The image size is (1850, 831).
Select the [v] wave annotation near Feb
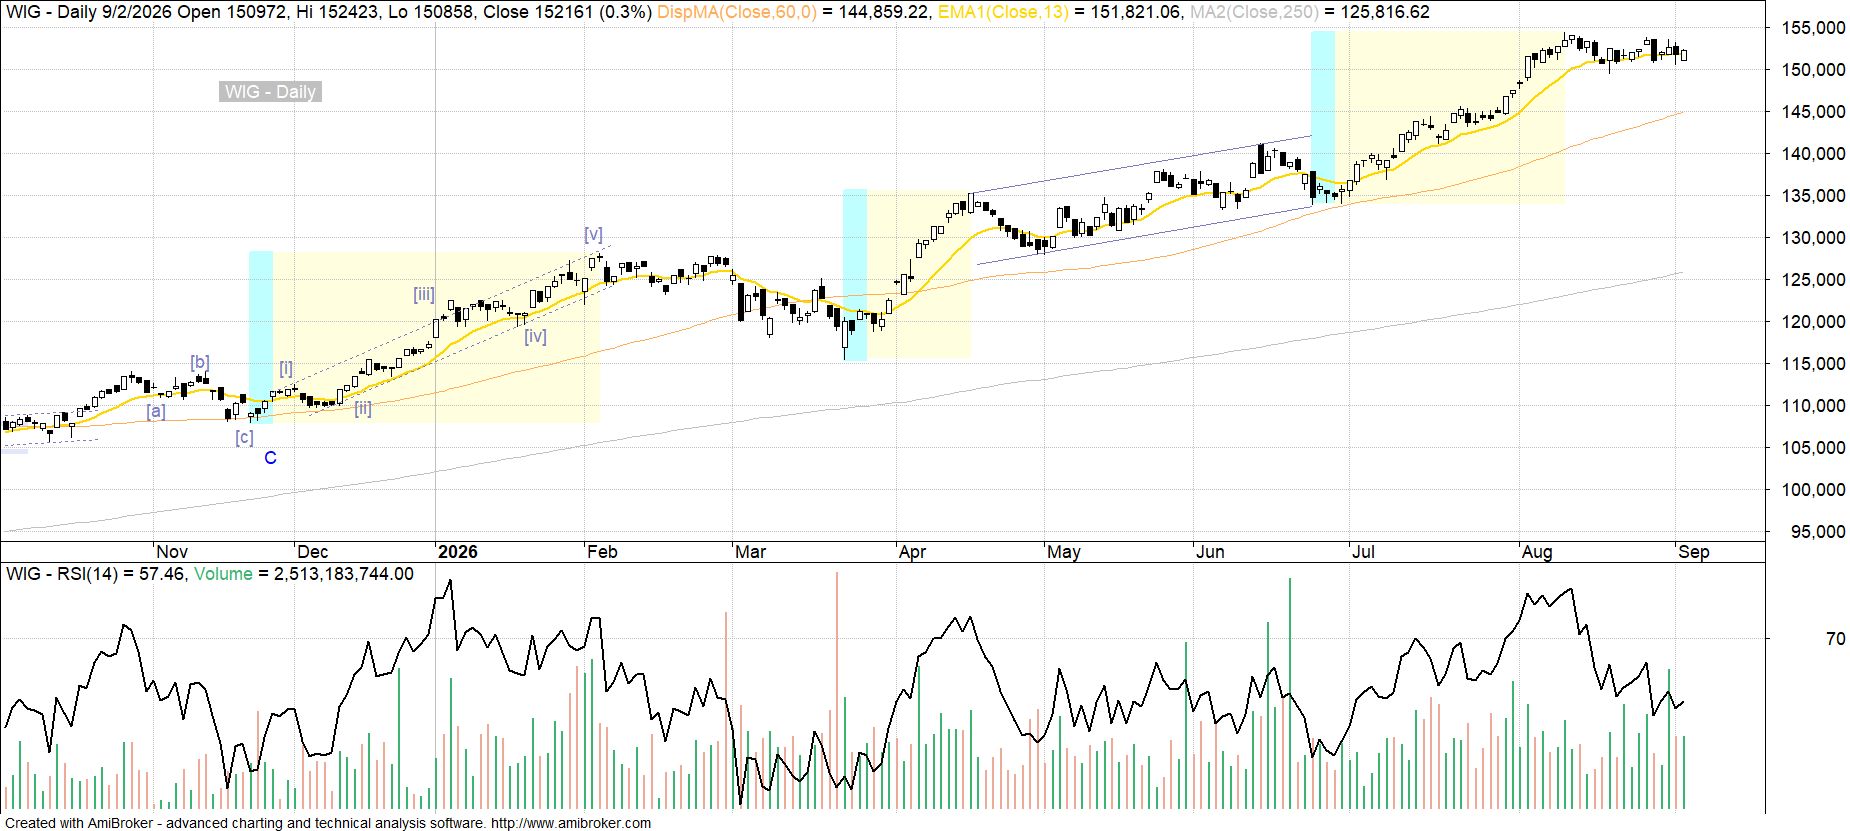(x=594, y=234)
